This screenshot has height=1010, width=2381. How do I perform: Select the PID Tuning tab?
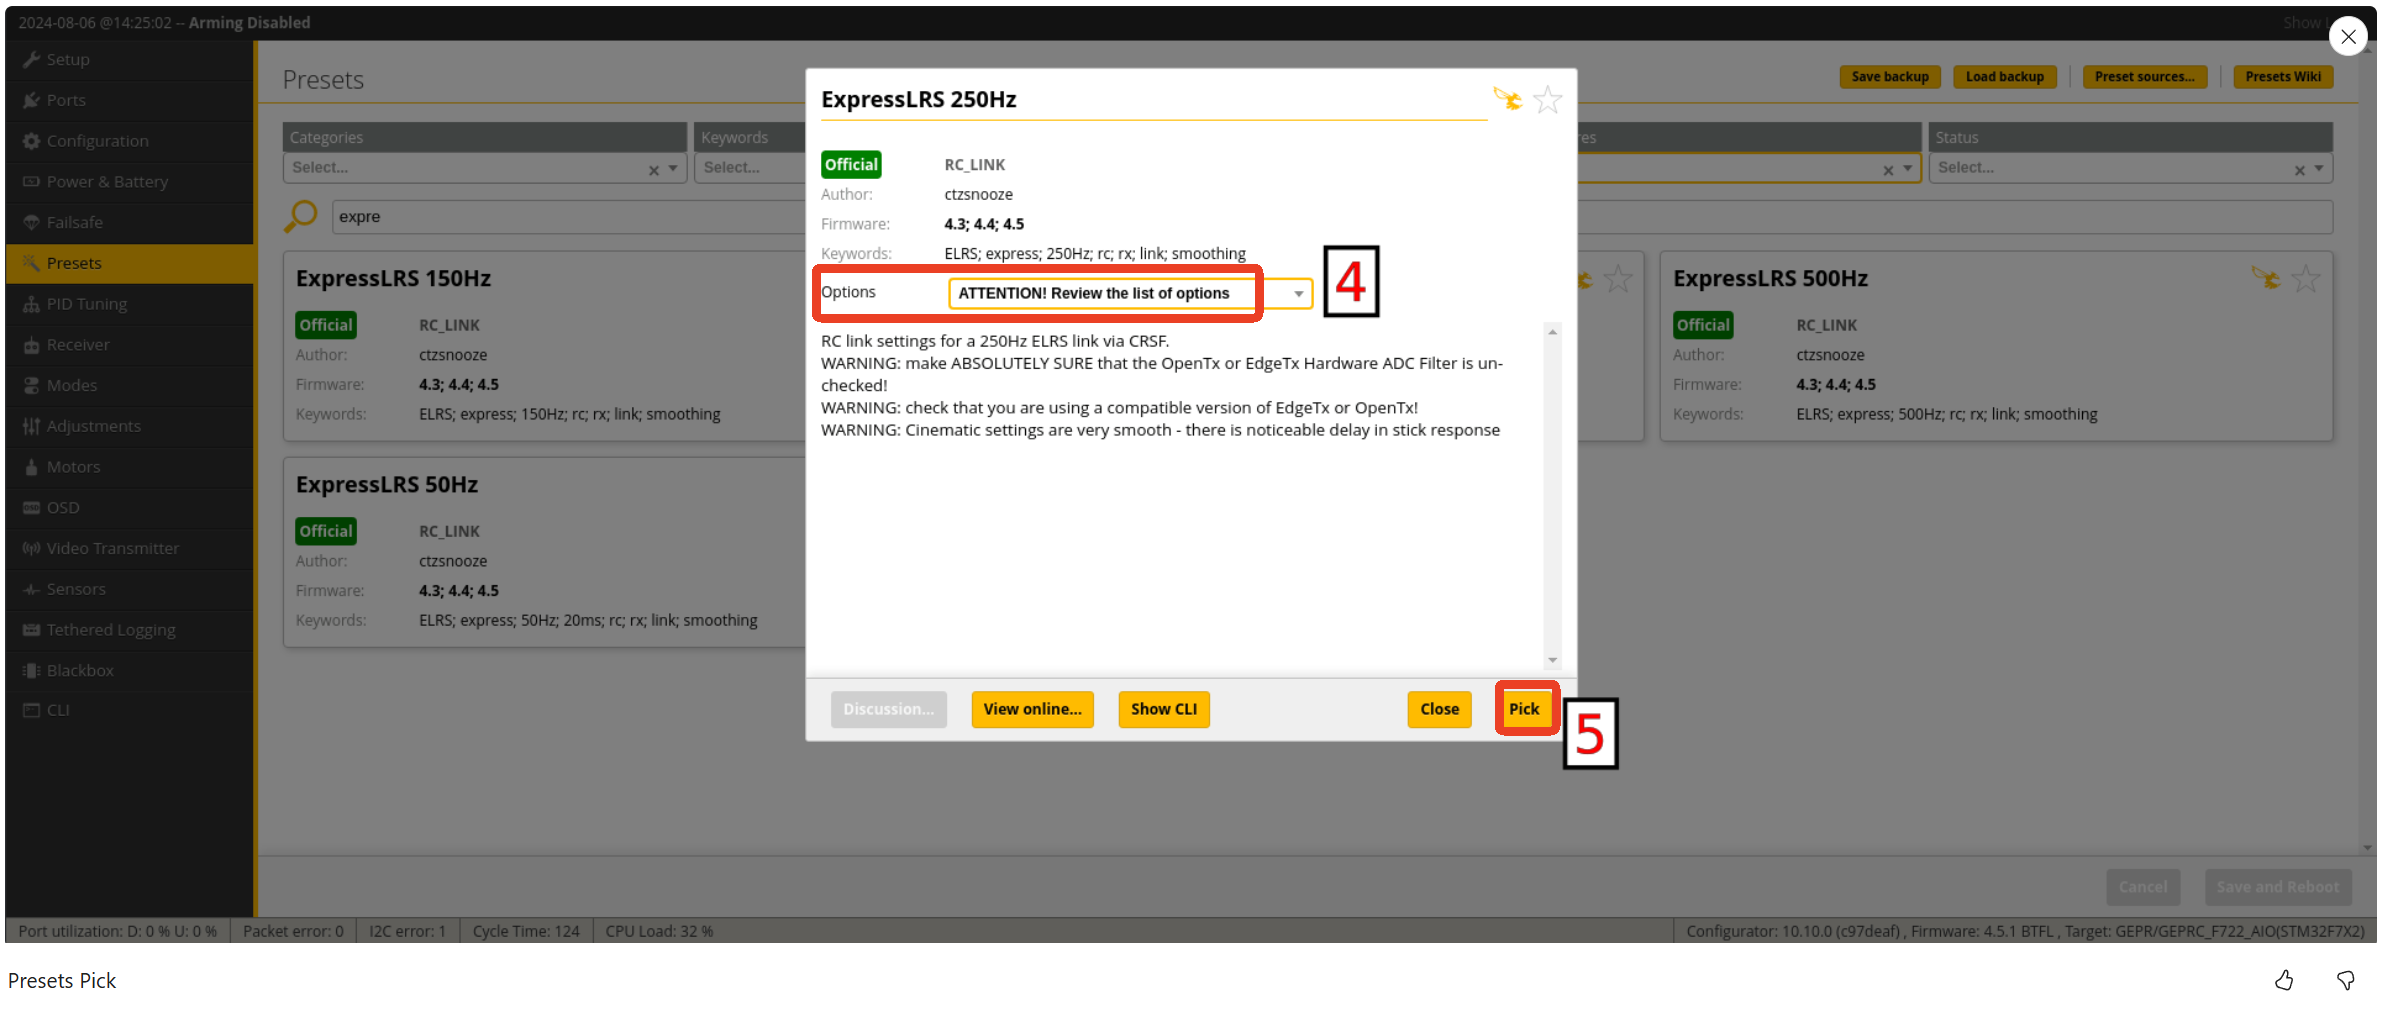(x=130, y=304)
